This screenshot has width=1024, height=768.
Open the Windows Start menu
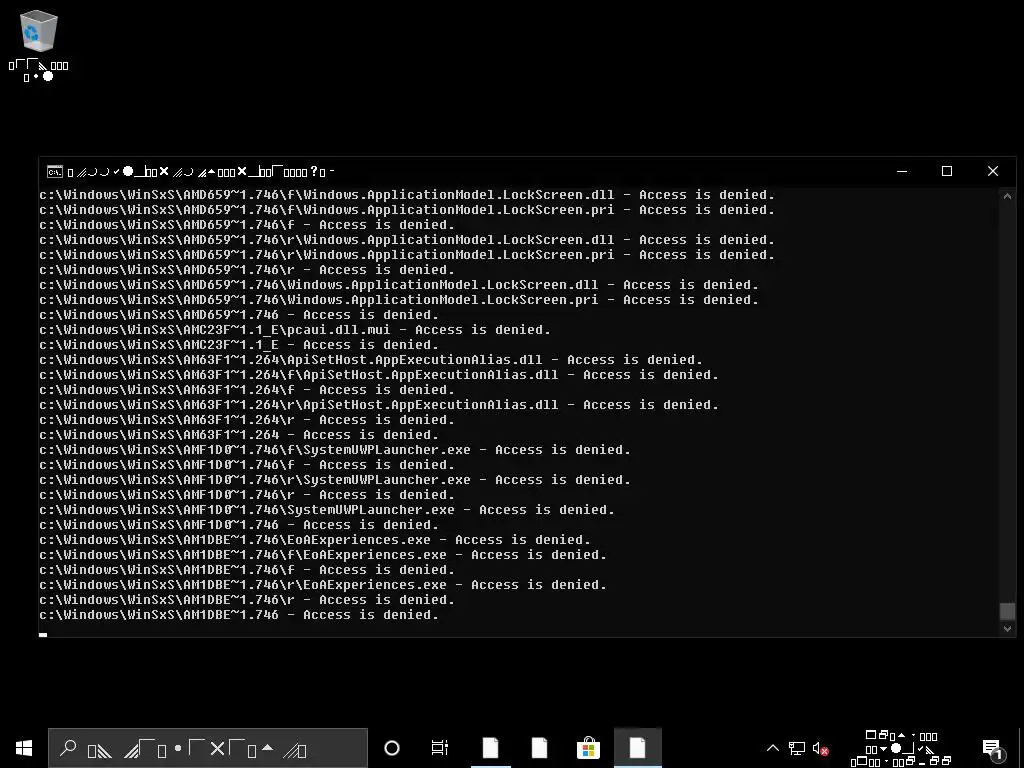(24, 748)
